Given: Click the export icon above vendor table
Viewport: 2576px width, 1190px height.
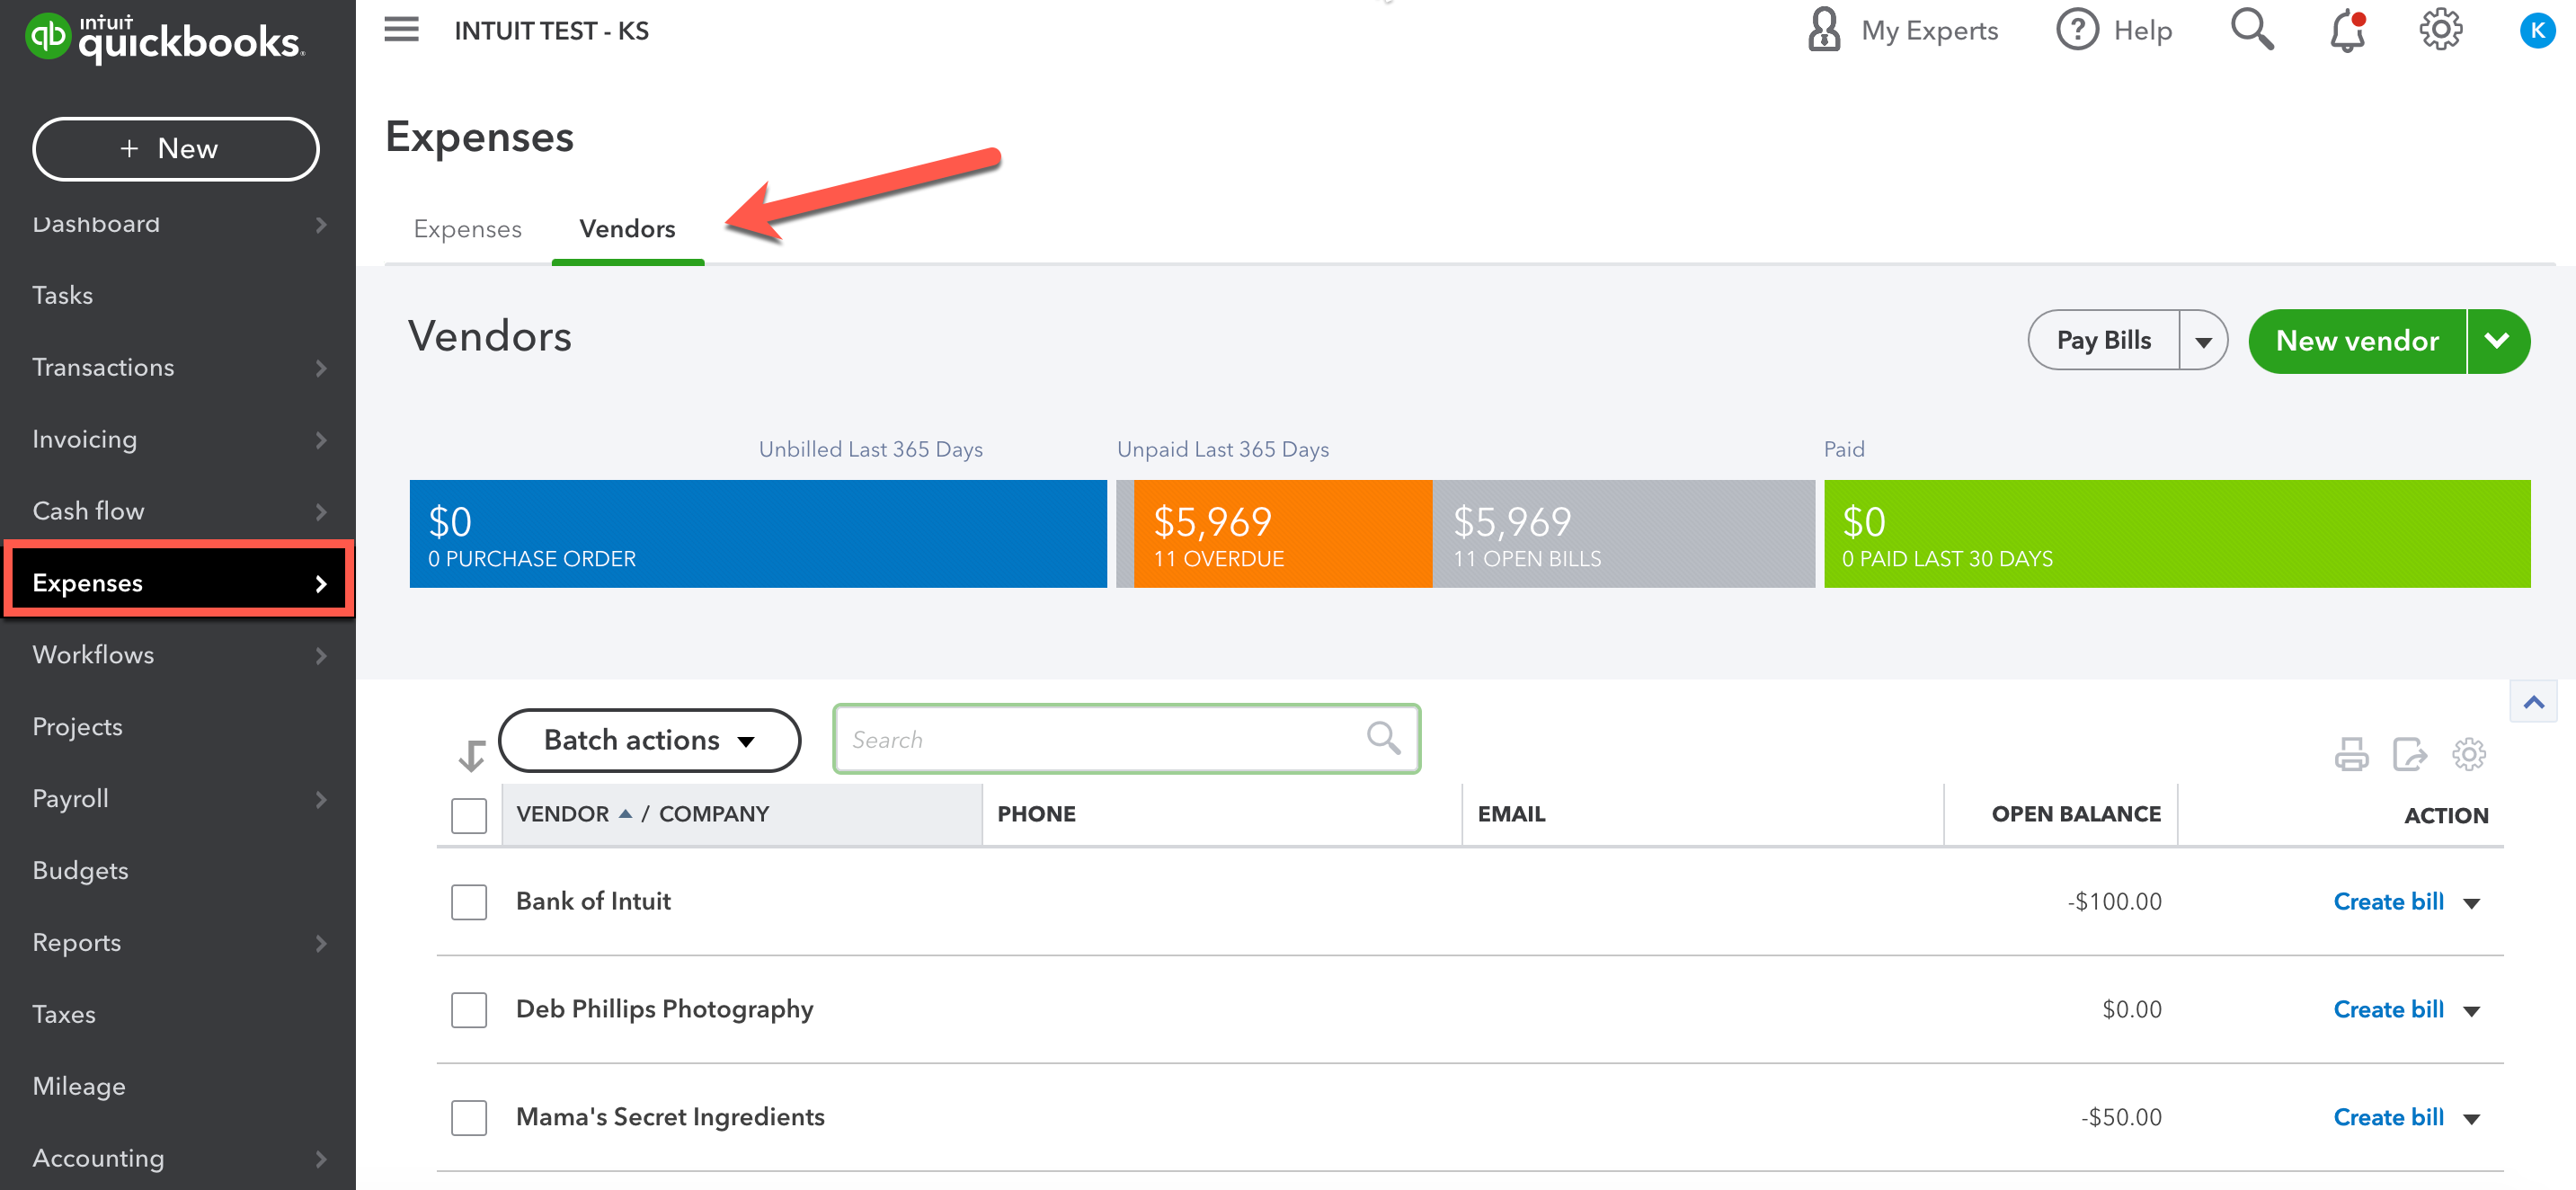Looking at the screenshot, I should click(x=2409, y=754).
